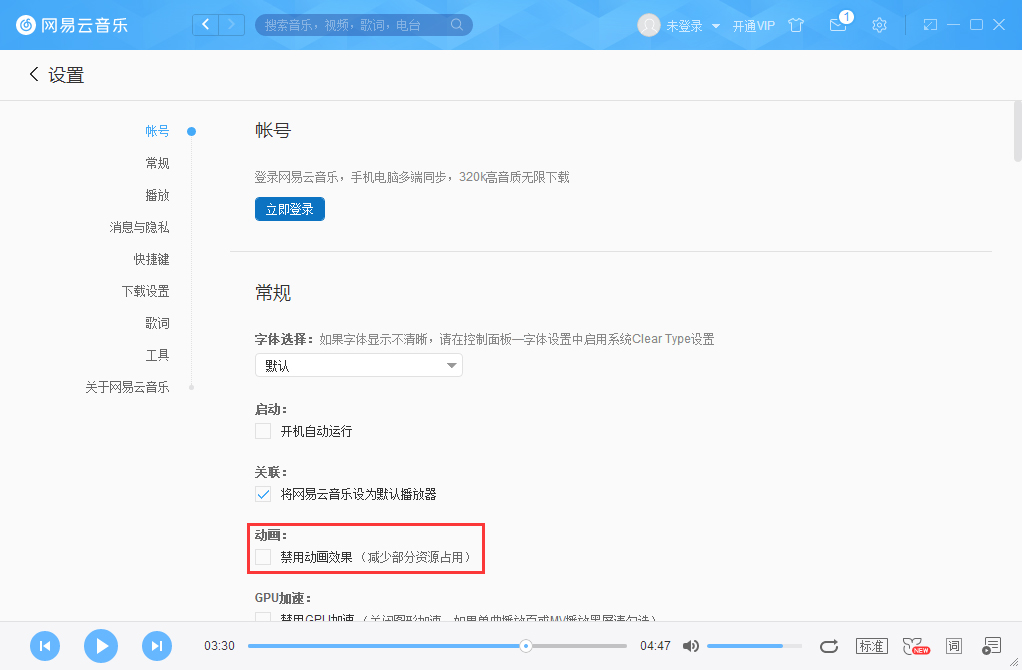Image resolution: width=1022 pixels, height=670 pixels.
Task: Open the current playlist icon
Action: [x=992, y=646]
